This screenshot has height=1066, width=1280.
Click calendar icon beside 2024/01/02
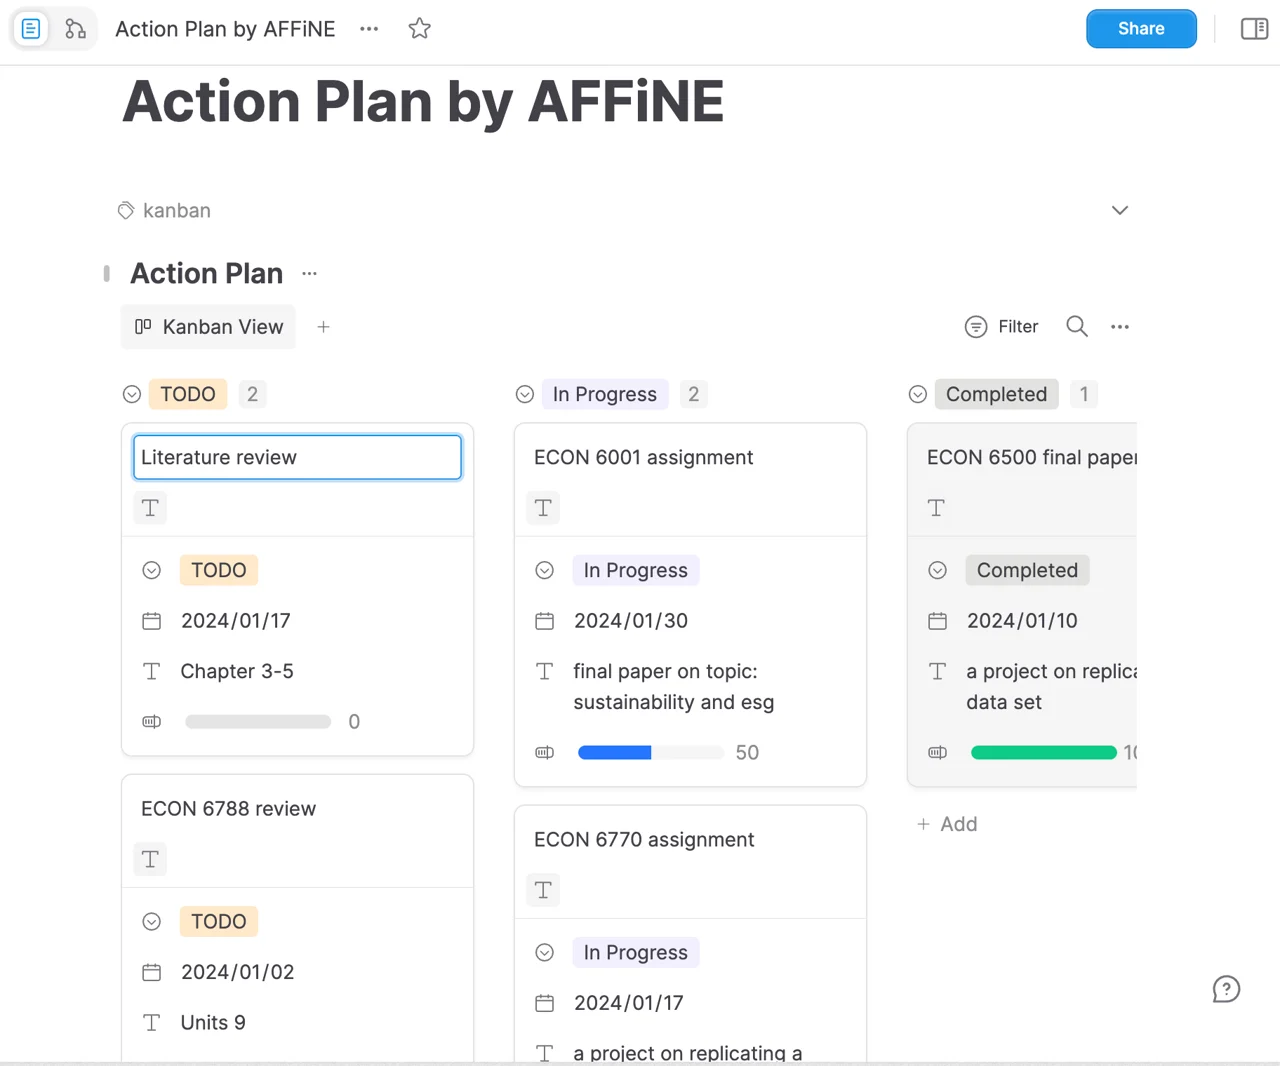tap(152, 972)
